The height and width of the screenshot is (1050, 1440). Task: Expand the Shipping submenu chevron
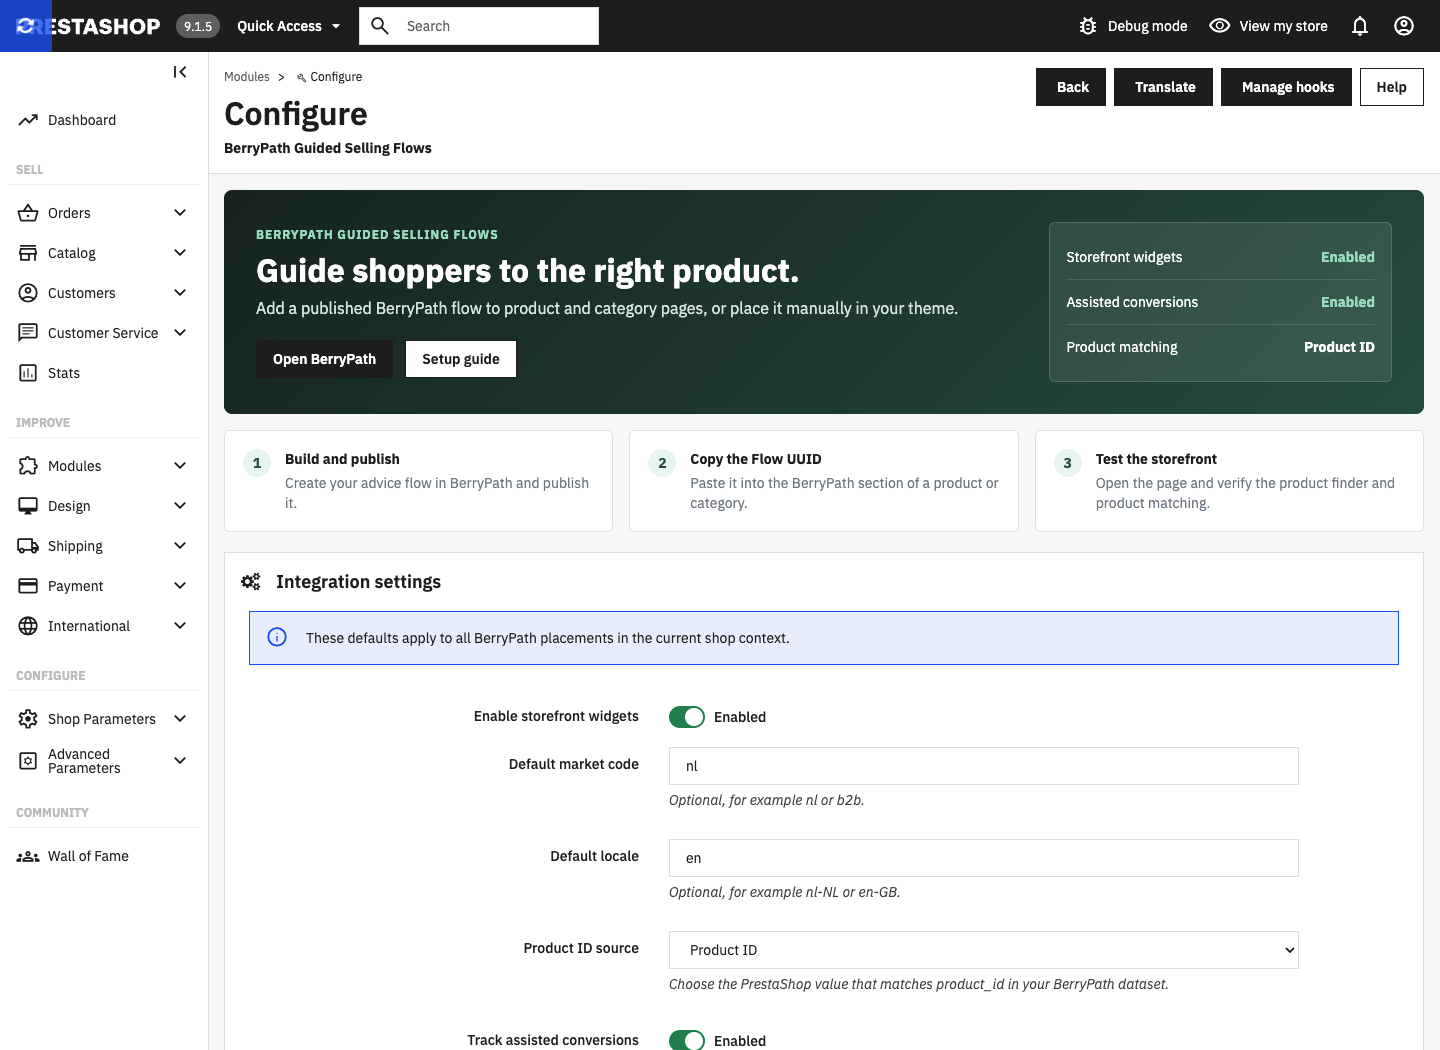[x=180, y=546]
